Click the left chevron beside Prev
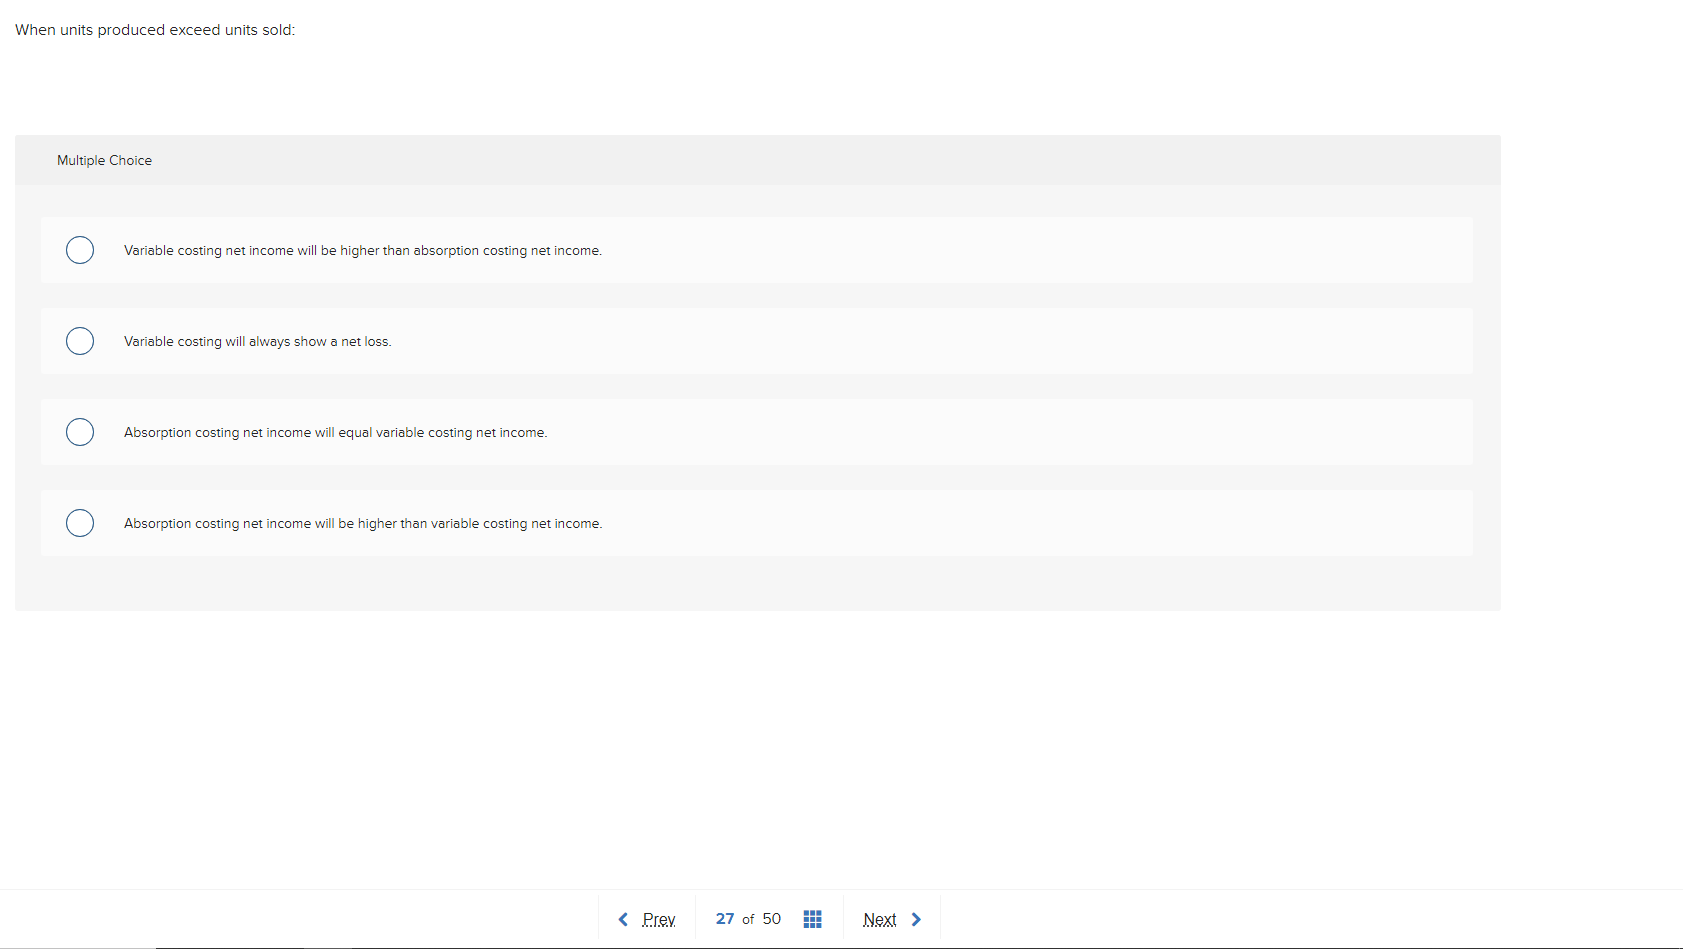The image size is (1683, 949). tap(623, 919)
